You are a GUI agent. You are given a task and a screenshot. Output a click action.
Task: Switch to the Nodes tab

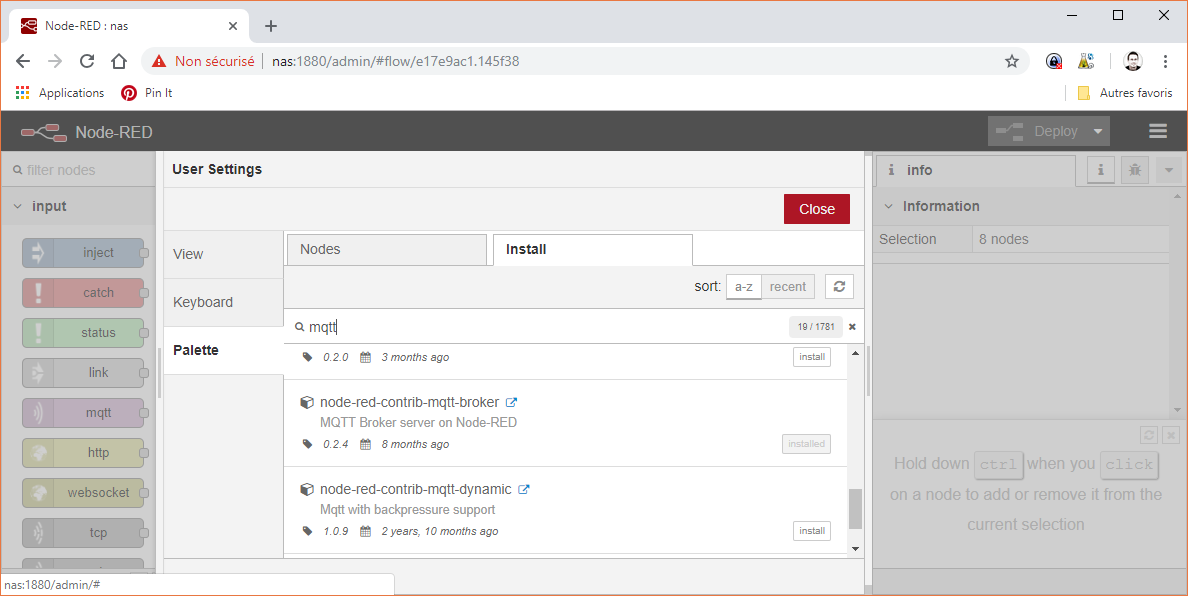pos(385,249)
